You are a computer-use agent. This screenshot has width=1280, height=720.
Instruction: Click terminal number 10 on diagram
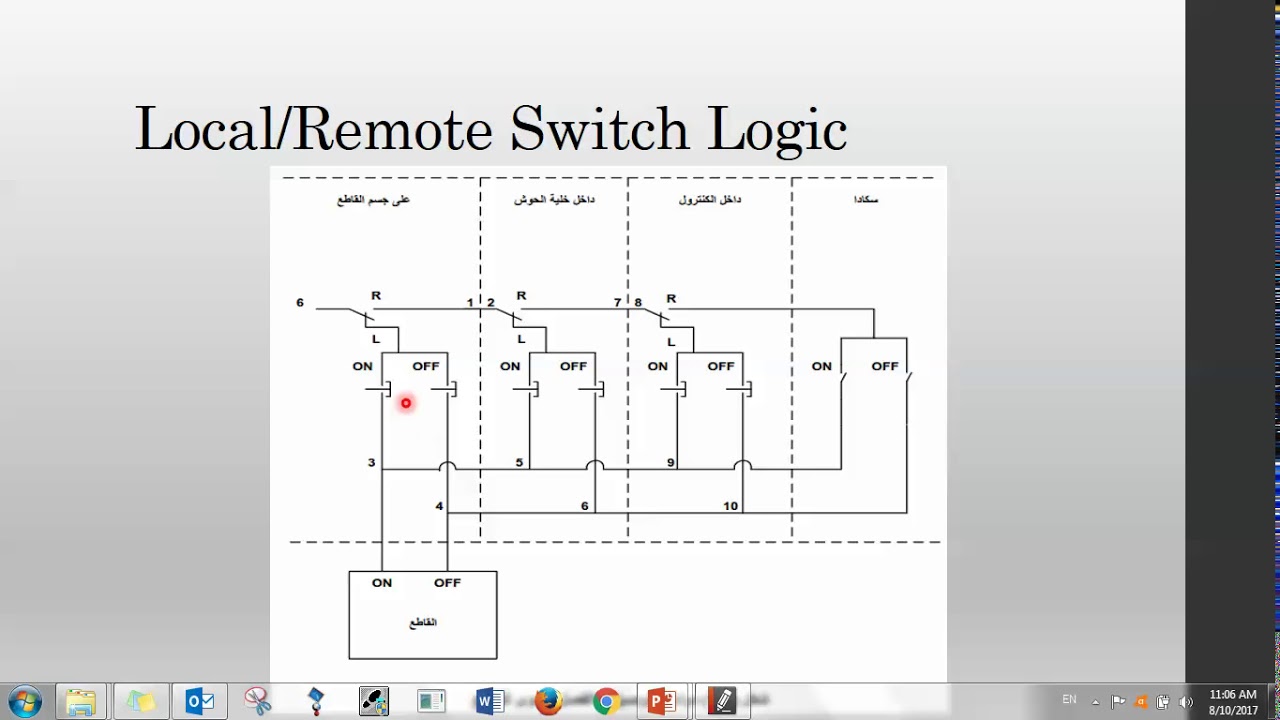coord(731,506)
